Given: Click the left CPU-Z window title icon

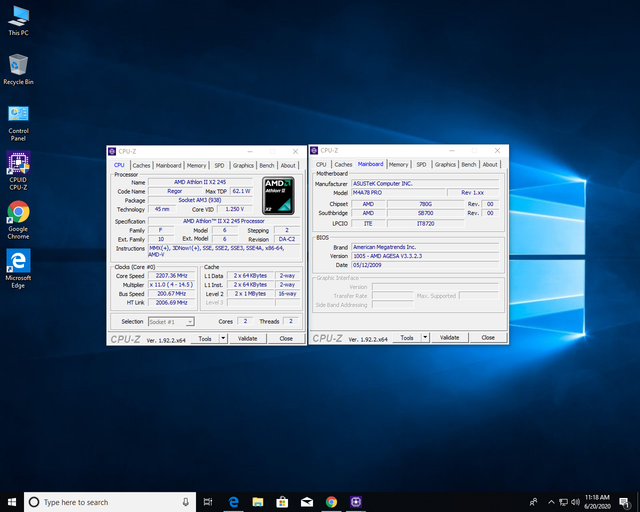Looking at the screenshot, I should tap(112, 151).
